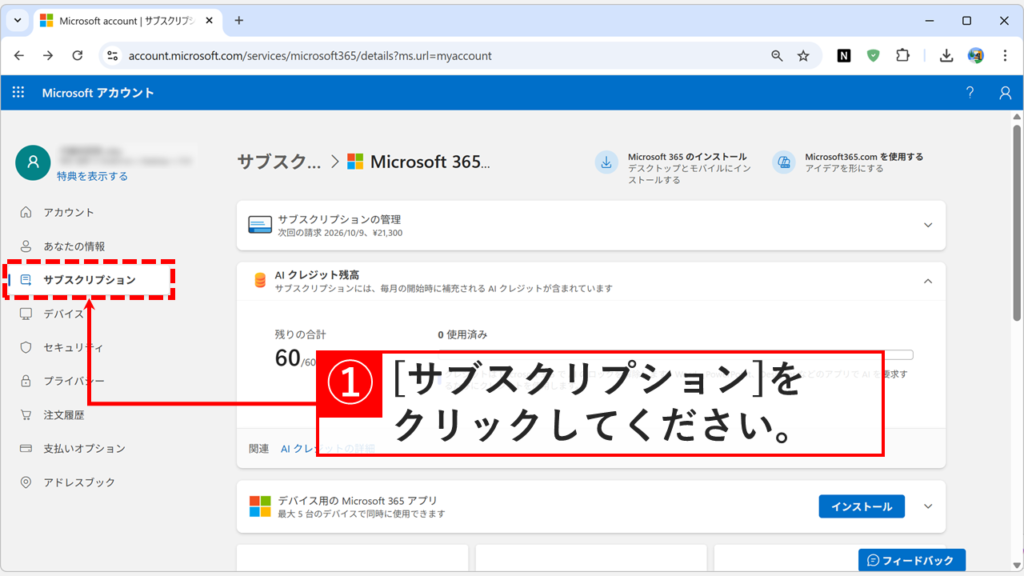Open the フィードバック button
This screenshot has width=1024, height=576.
coord(911,560)
